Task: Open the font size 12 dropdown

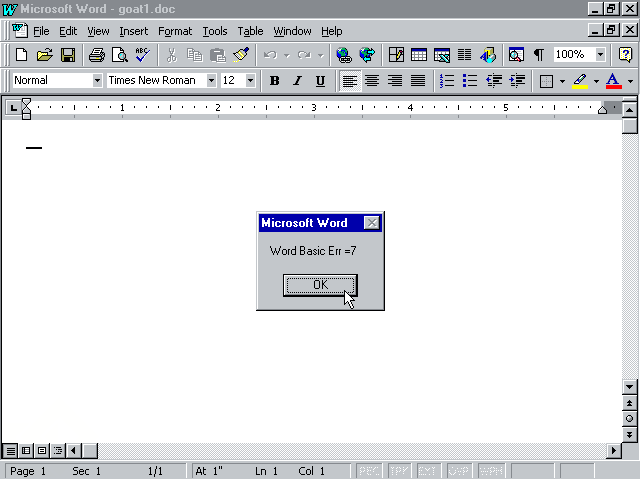Action: [250, 80]
